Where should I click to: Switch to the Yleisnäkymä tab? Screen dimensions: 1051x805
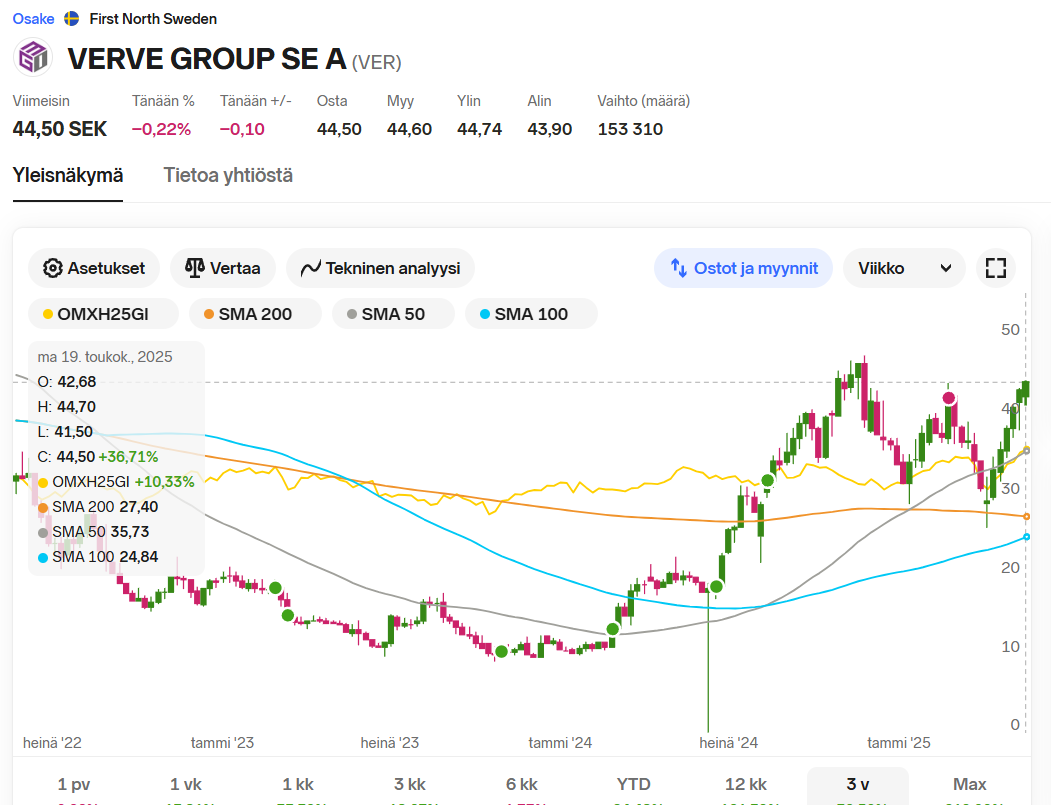coord(68,176)
